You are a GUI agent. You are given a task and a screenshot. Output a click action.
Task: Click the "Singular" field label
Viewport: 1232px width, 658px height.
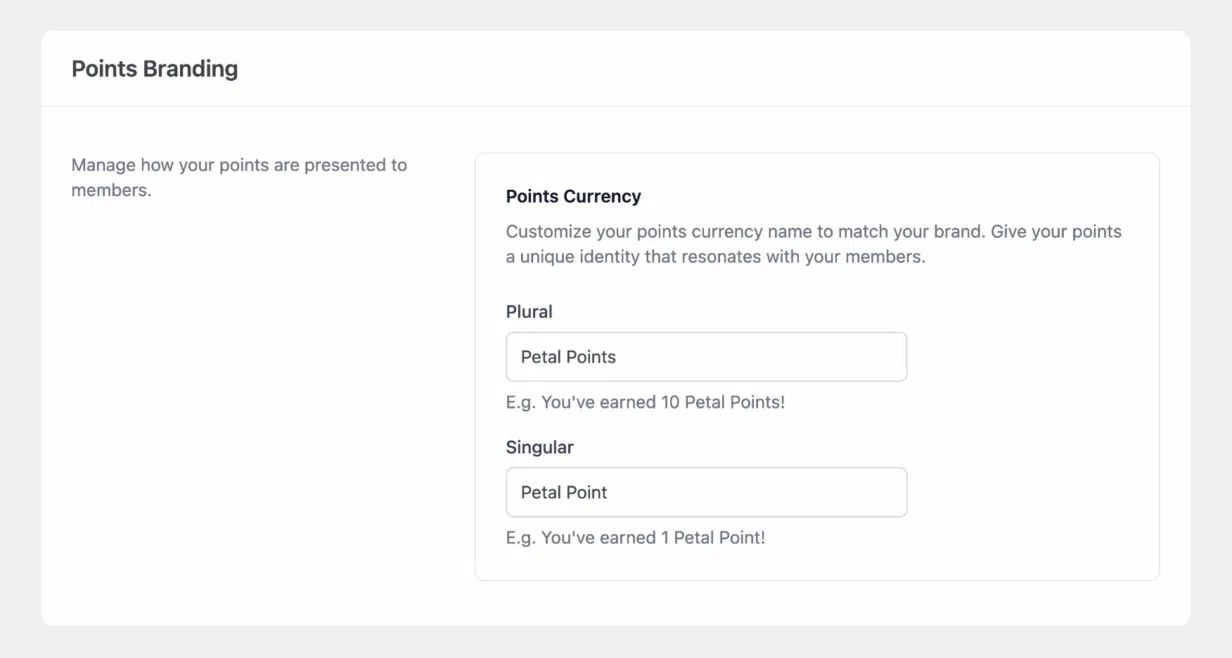pos(539,447)
